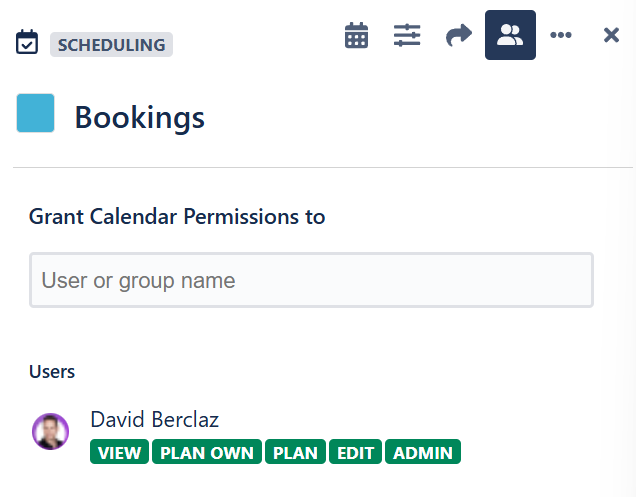Open the three-dot more options menu
Viewport: 636px width, 497px height.
pyautogui.click(x=561, y=36)
